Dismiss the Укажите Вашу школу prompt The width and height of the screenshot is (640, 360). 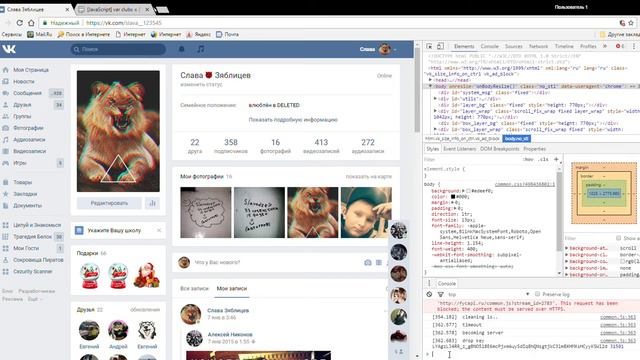[x=159, y=230]
